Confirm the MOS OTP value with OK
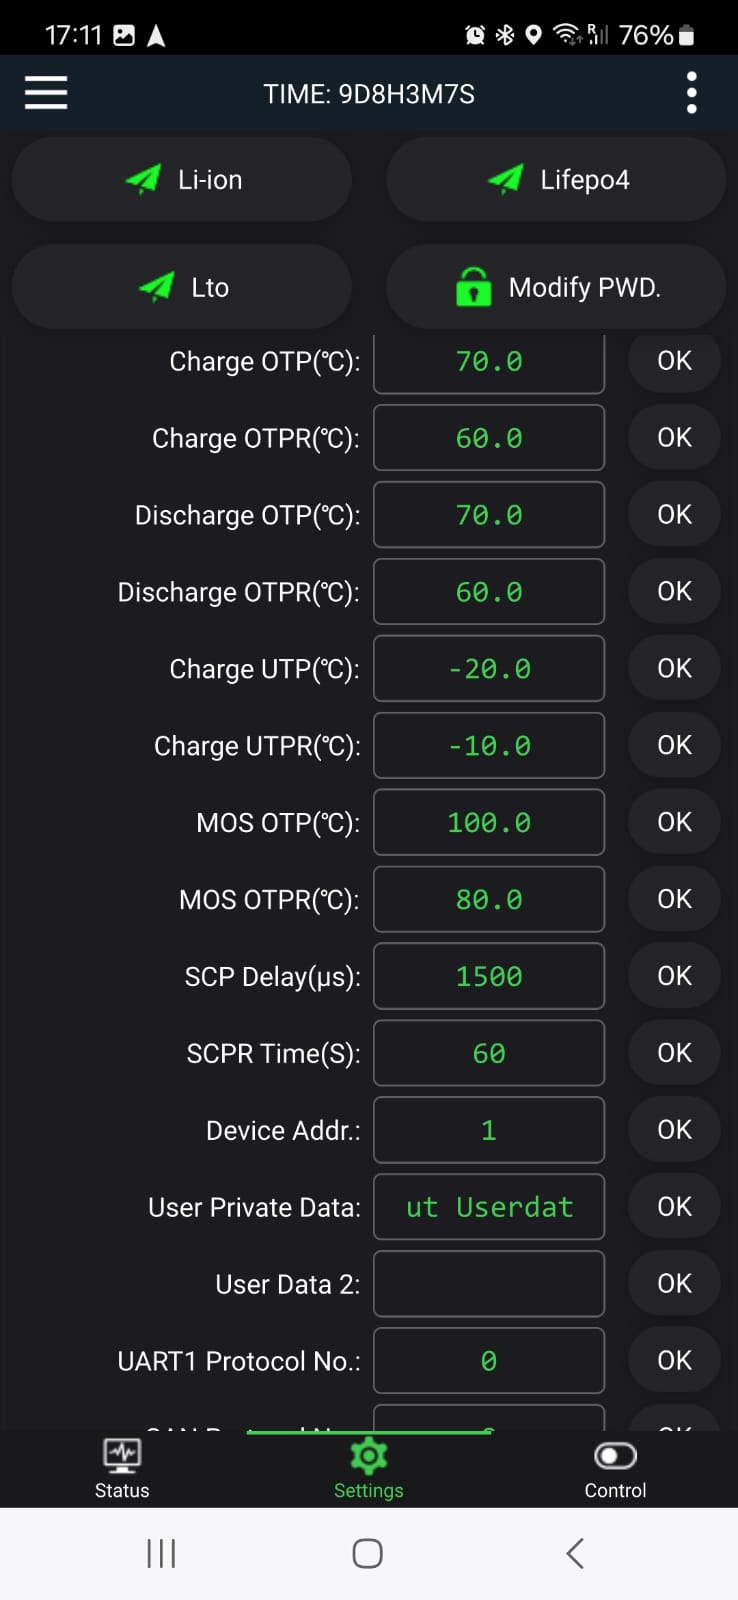Image resolution: width=738 pixels, height=1600 pixels. point(674,822)
